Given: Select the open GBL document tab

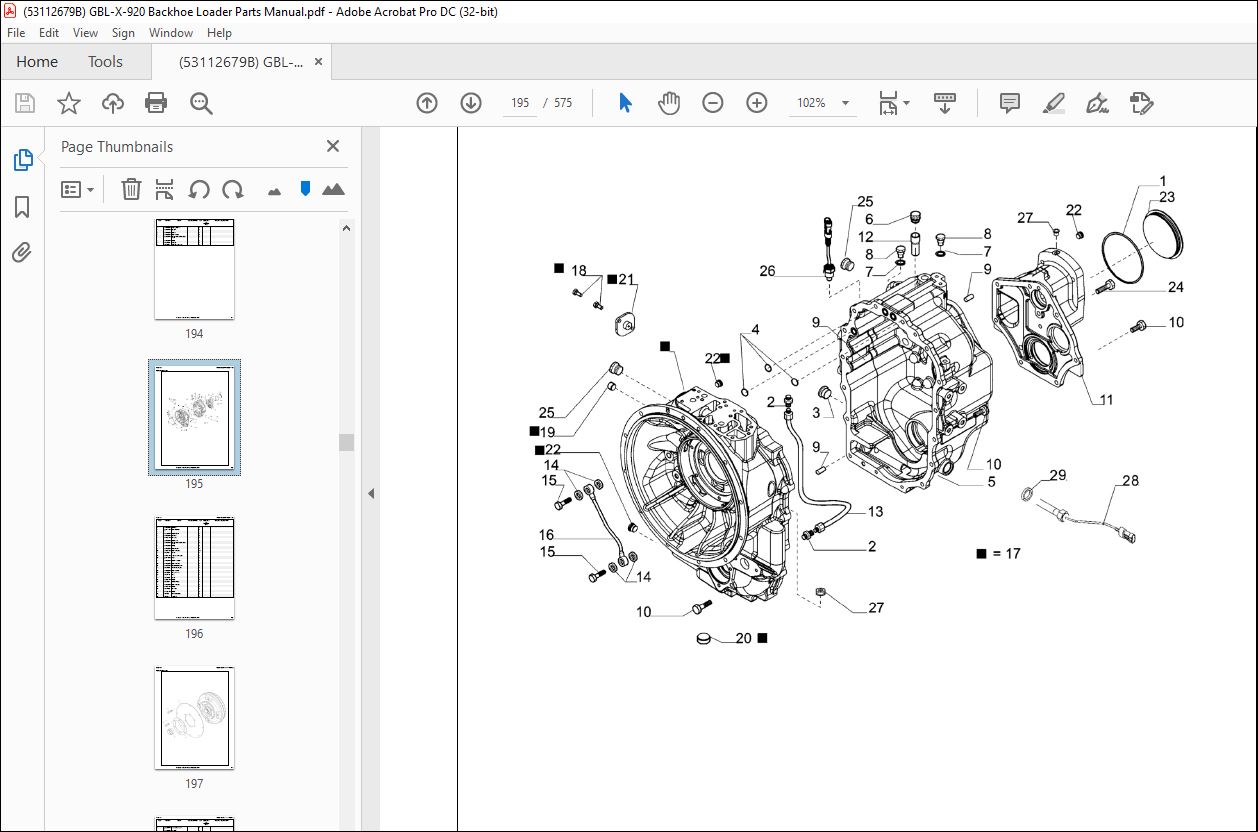Looking at the screenshot, I should 241,62.
